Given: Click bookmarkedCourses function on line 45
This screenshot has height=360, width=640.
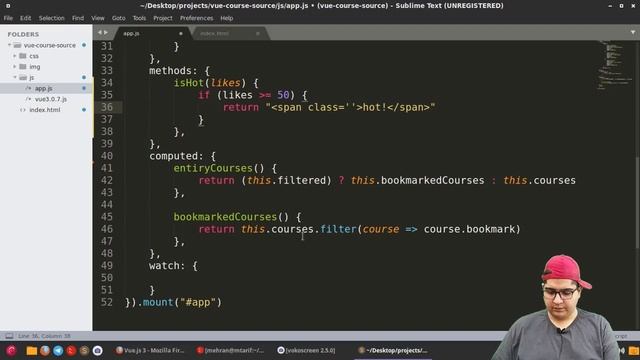Looking at the screenshot, I should click(x=225, y=217).
